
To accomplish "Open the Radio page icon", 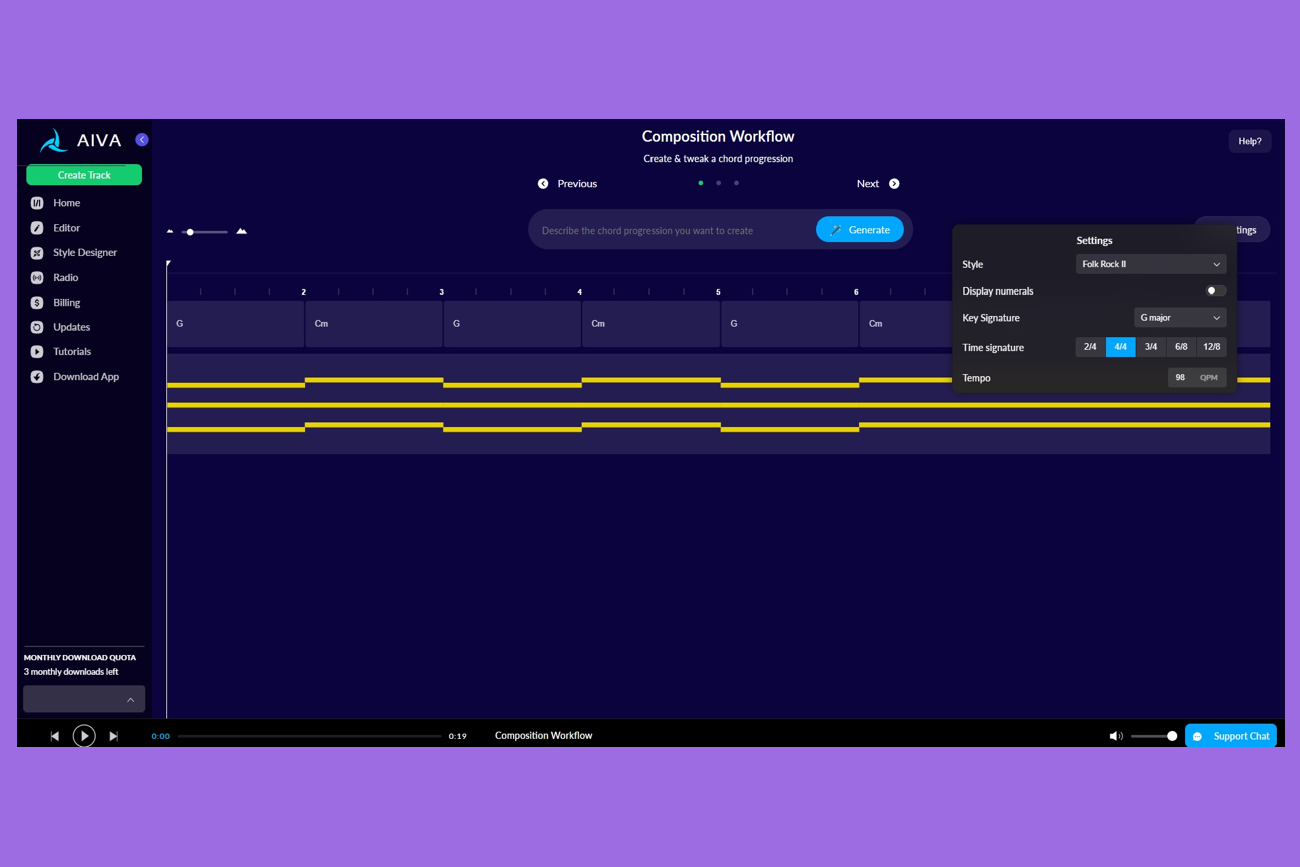I will point(37,278).
